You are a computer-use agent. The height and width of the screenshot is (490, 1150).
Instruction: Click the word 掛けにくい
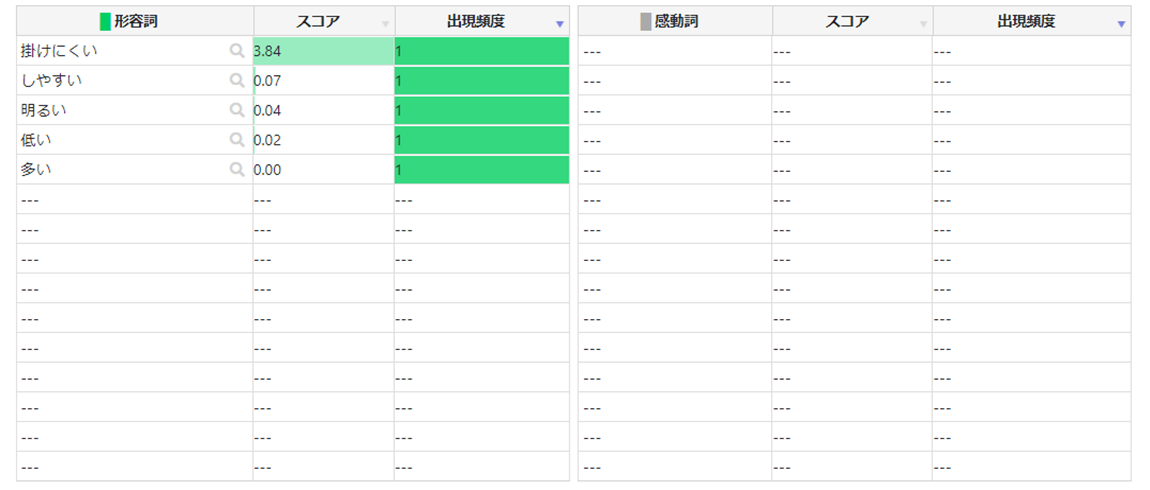click(x=60, y=50)
